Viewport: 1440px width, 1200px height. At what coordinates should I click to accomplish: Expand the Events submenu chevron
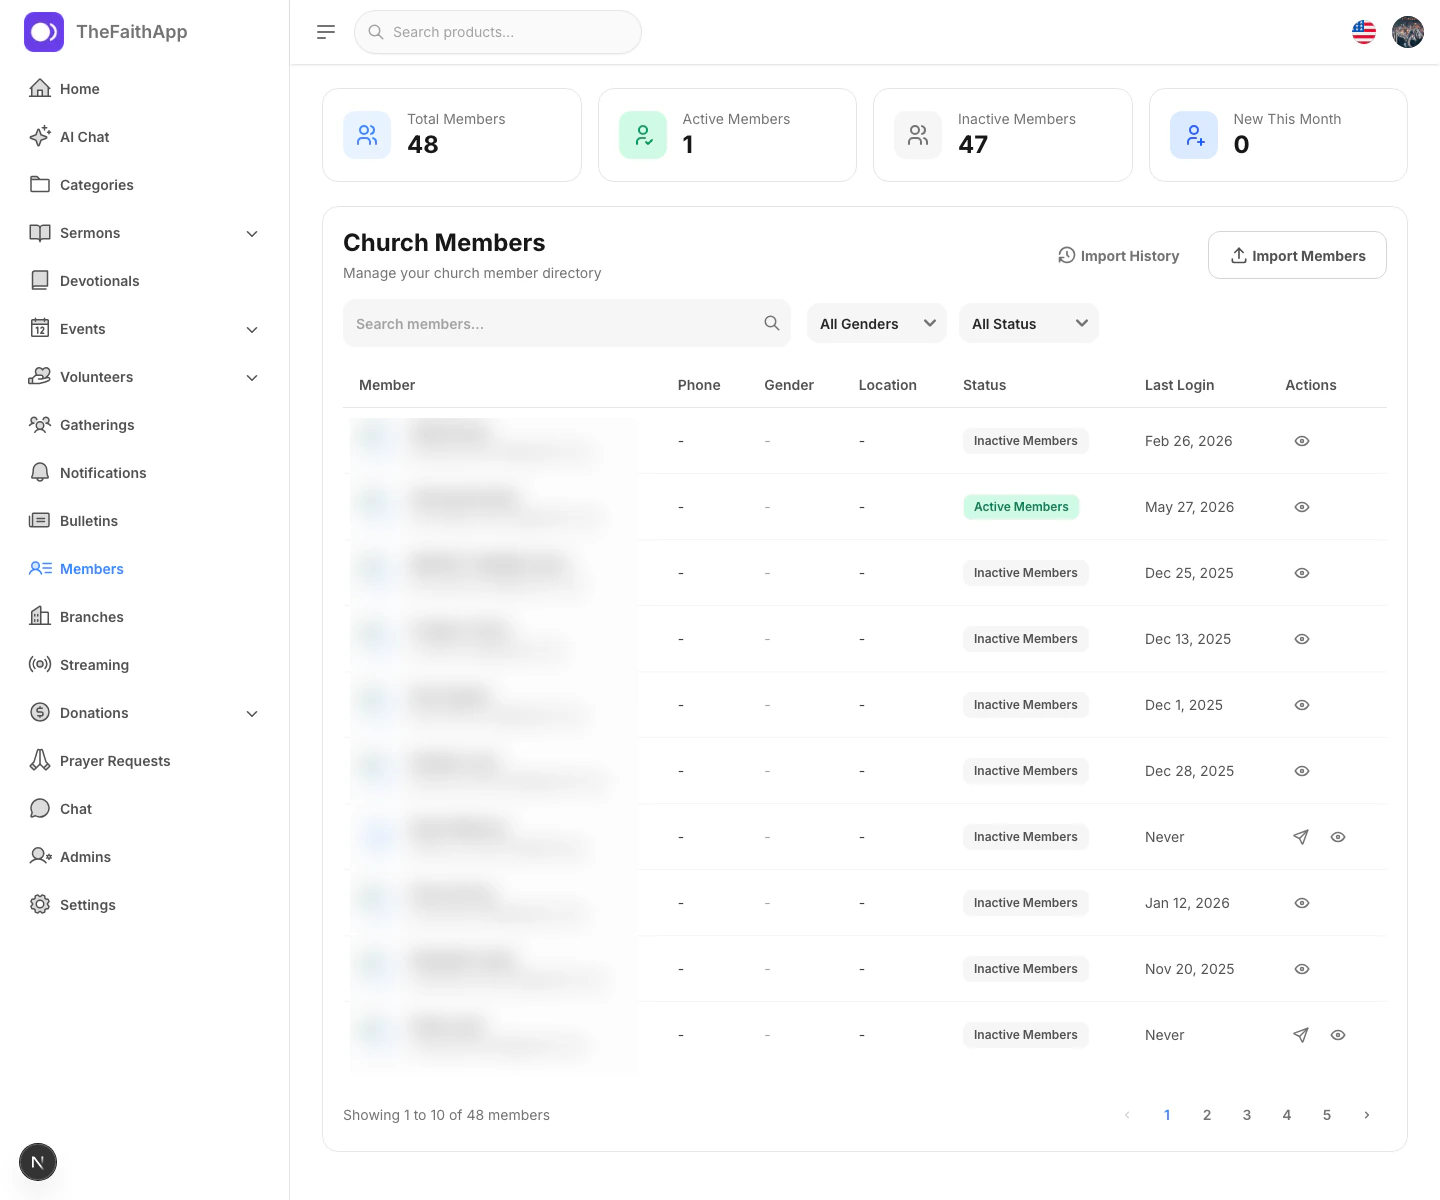[252, 329]
